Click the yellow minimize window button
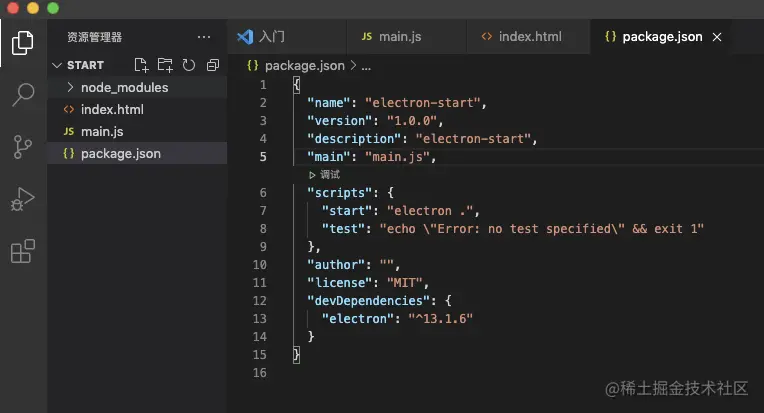Viewport: 764px width, 413px height. [x=33, y=8]
